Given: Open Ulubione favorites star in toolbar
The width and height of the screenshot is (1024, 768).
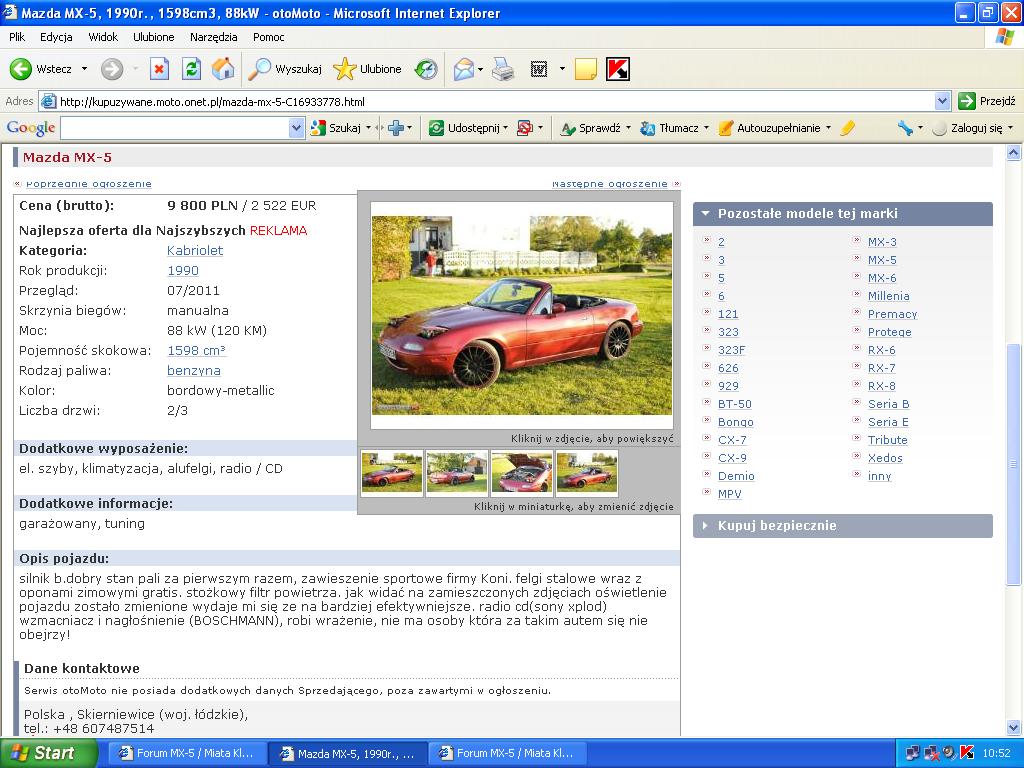Looking at the screenshot, I should [367, 69].
